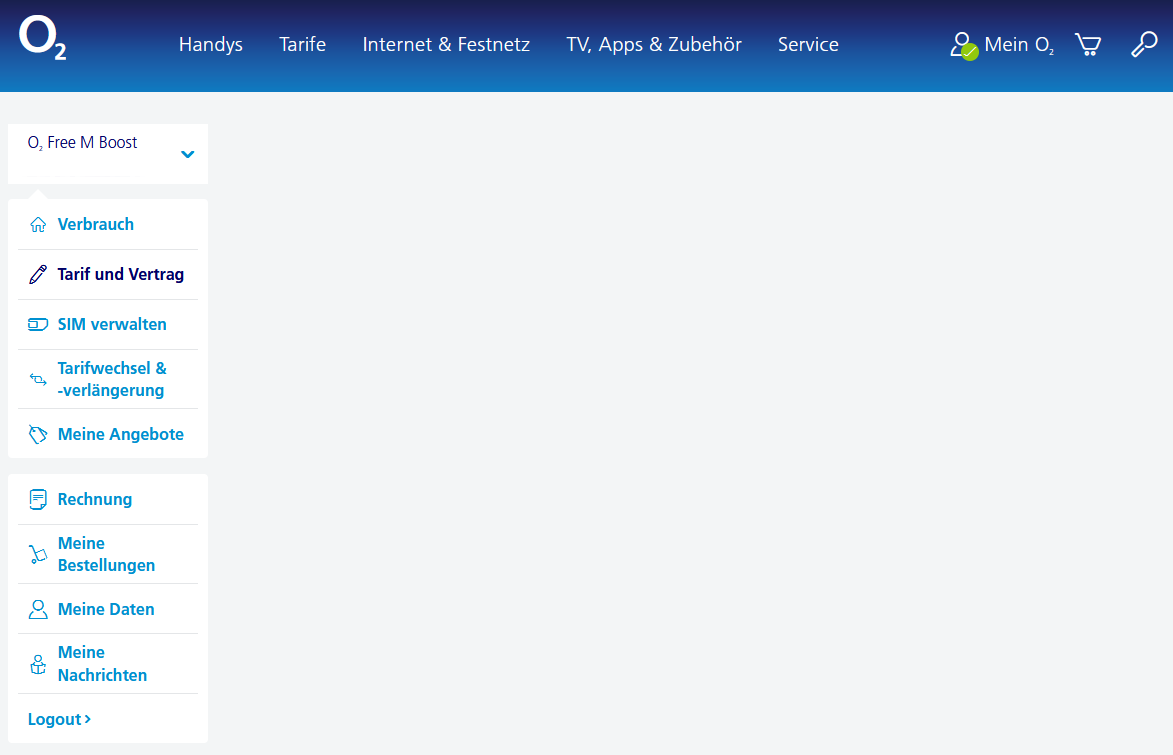Click the person icon beside Meine Daten
The height and width of the screenshot is (755, 1173).
[37, 609]
